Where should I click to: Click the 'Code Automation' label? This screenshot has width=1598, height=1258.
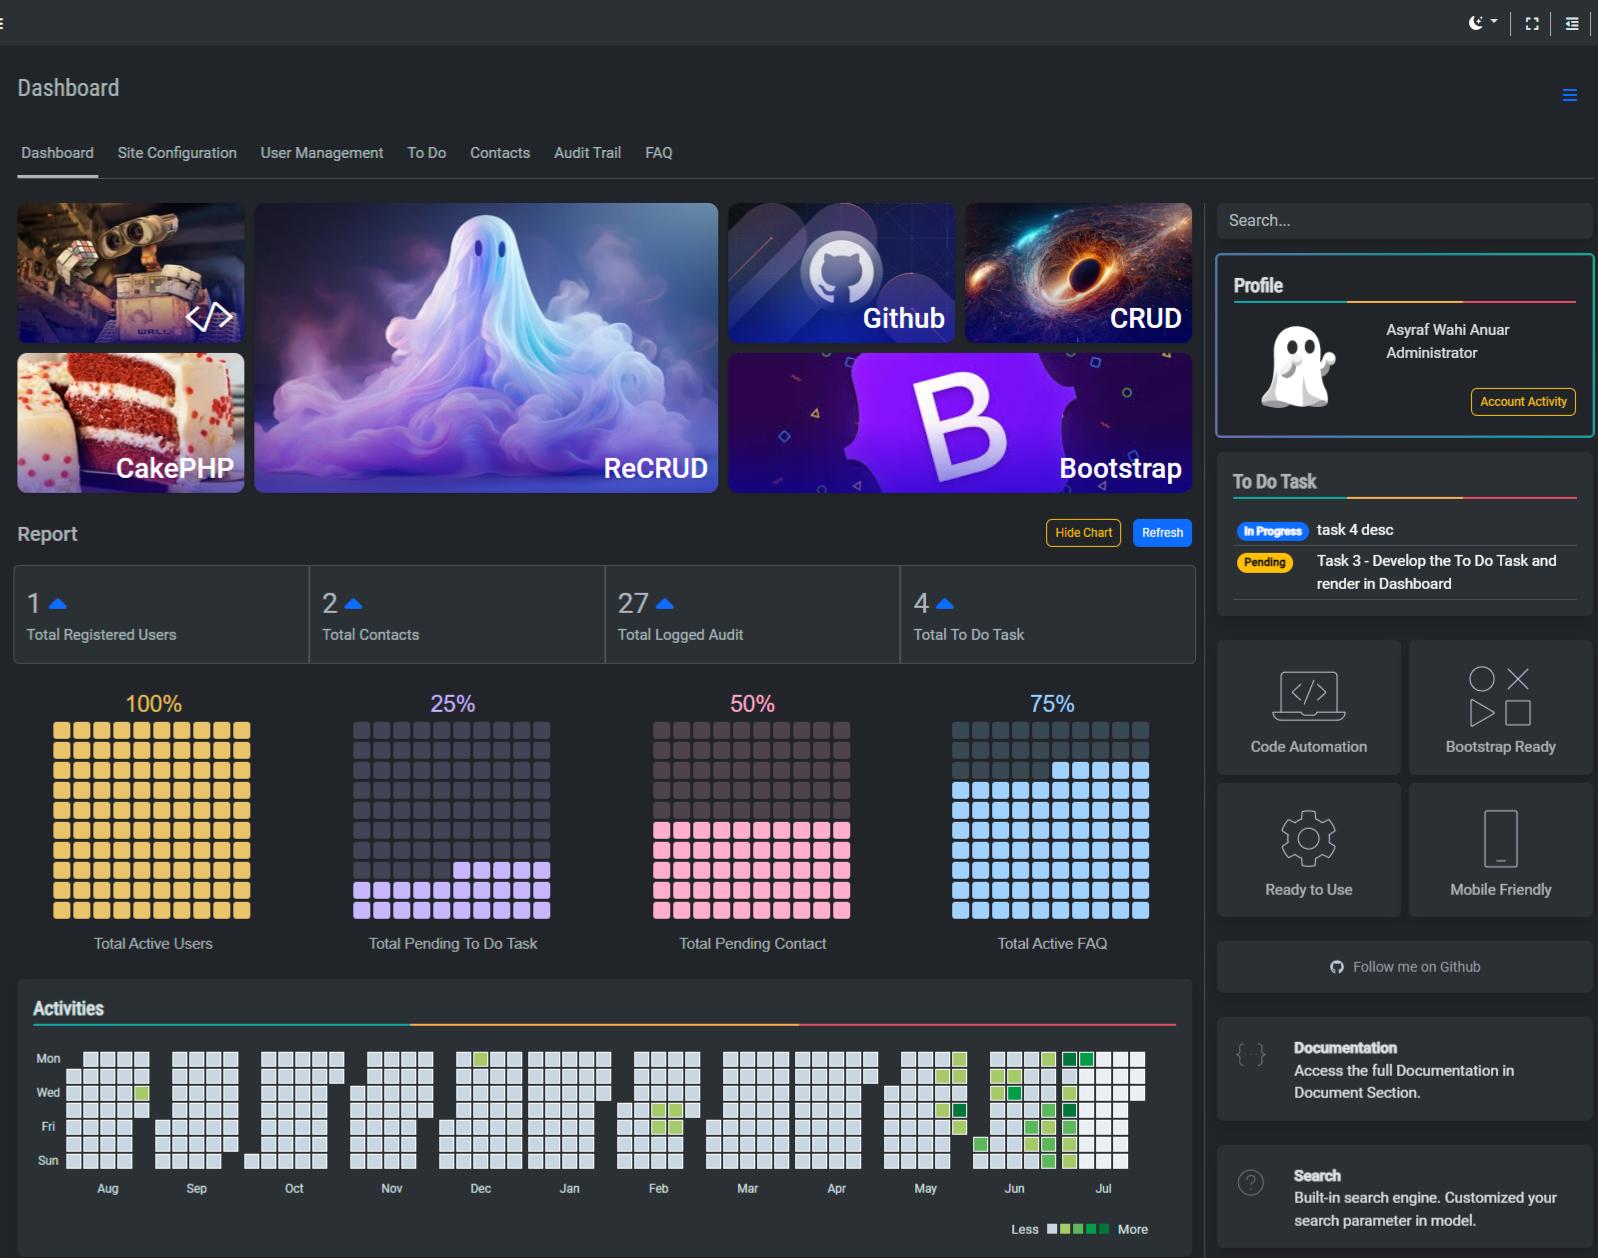1308,747
